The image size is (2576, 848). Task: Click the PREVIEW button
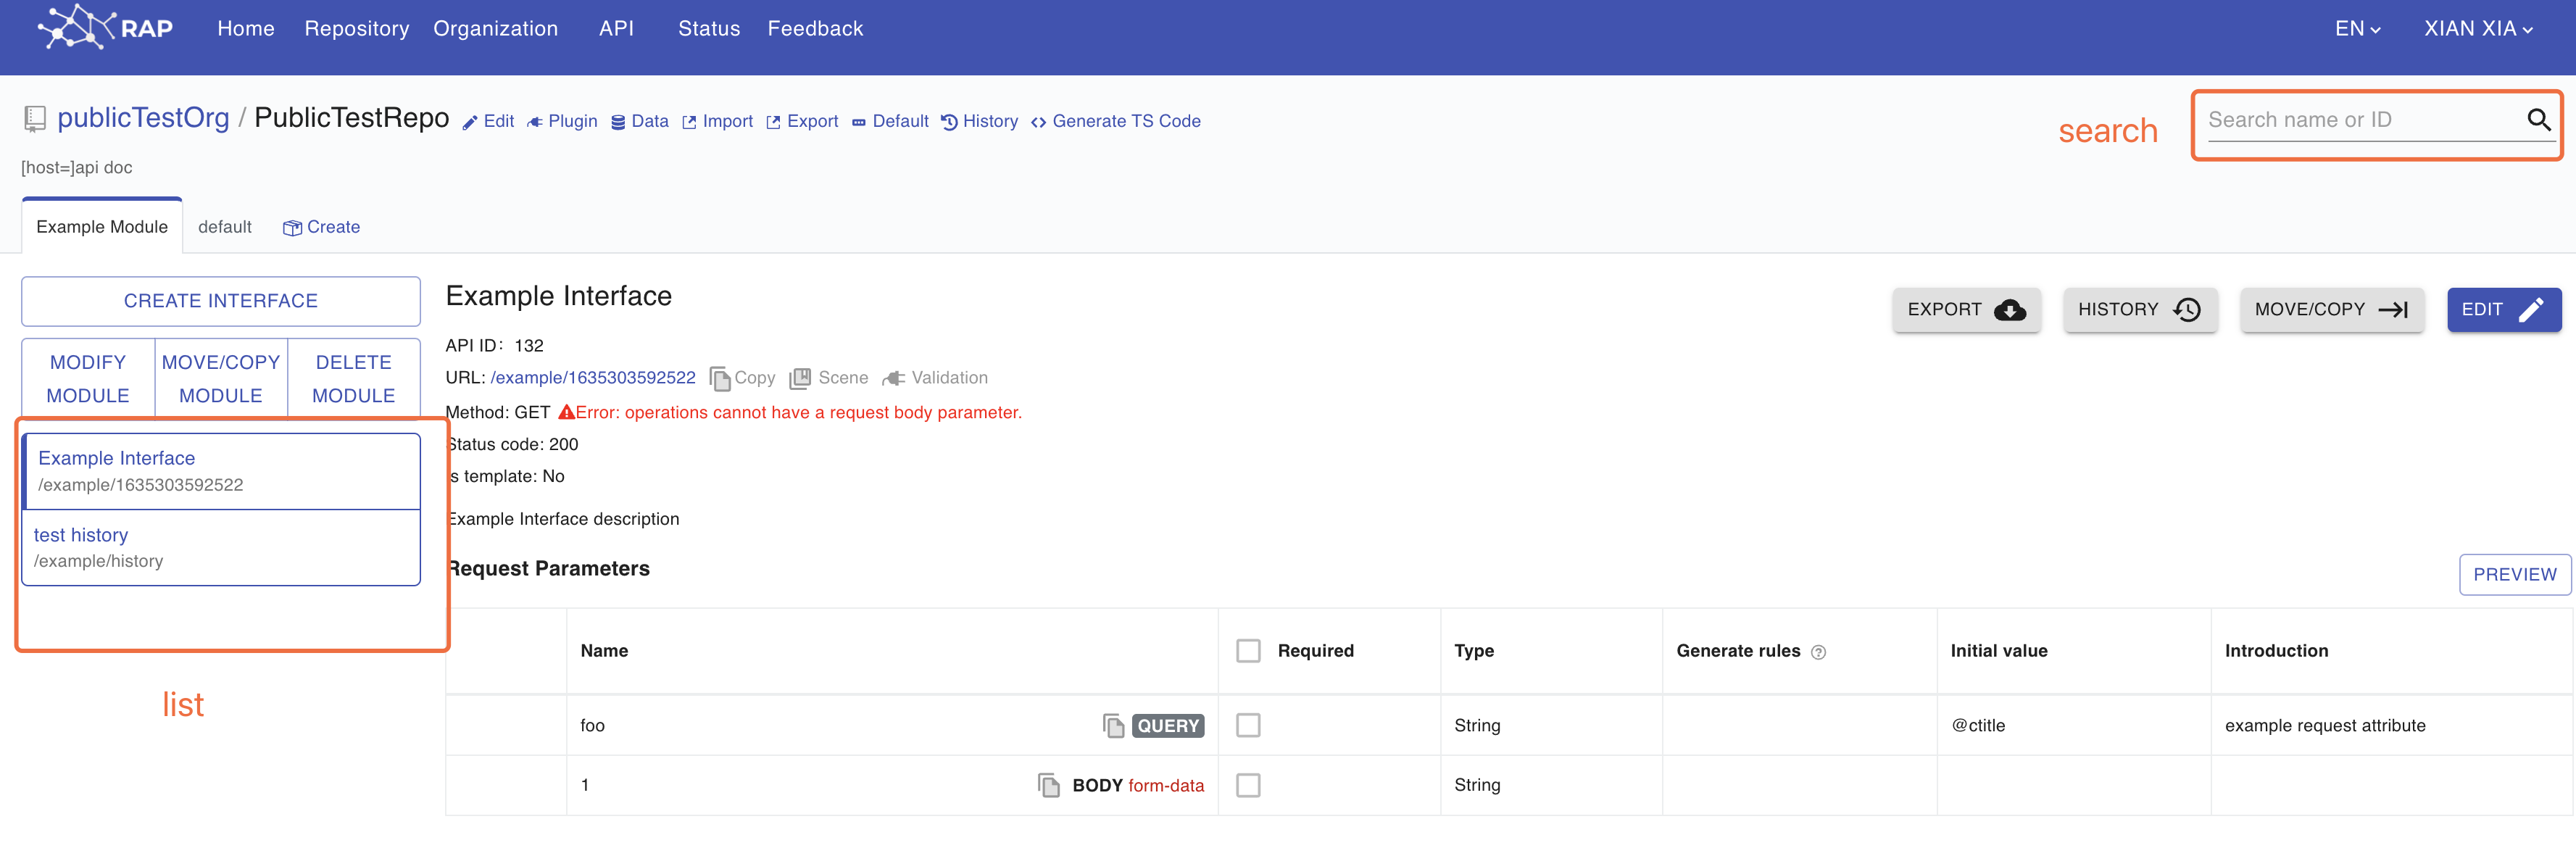coord(2515,575)
